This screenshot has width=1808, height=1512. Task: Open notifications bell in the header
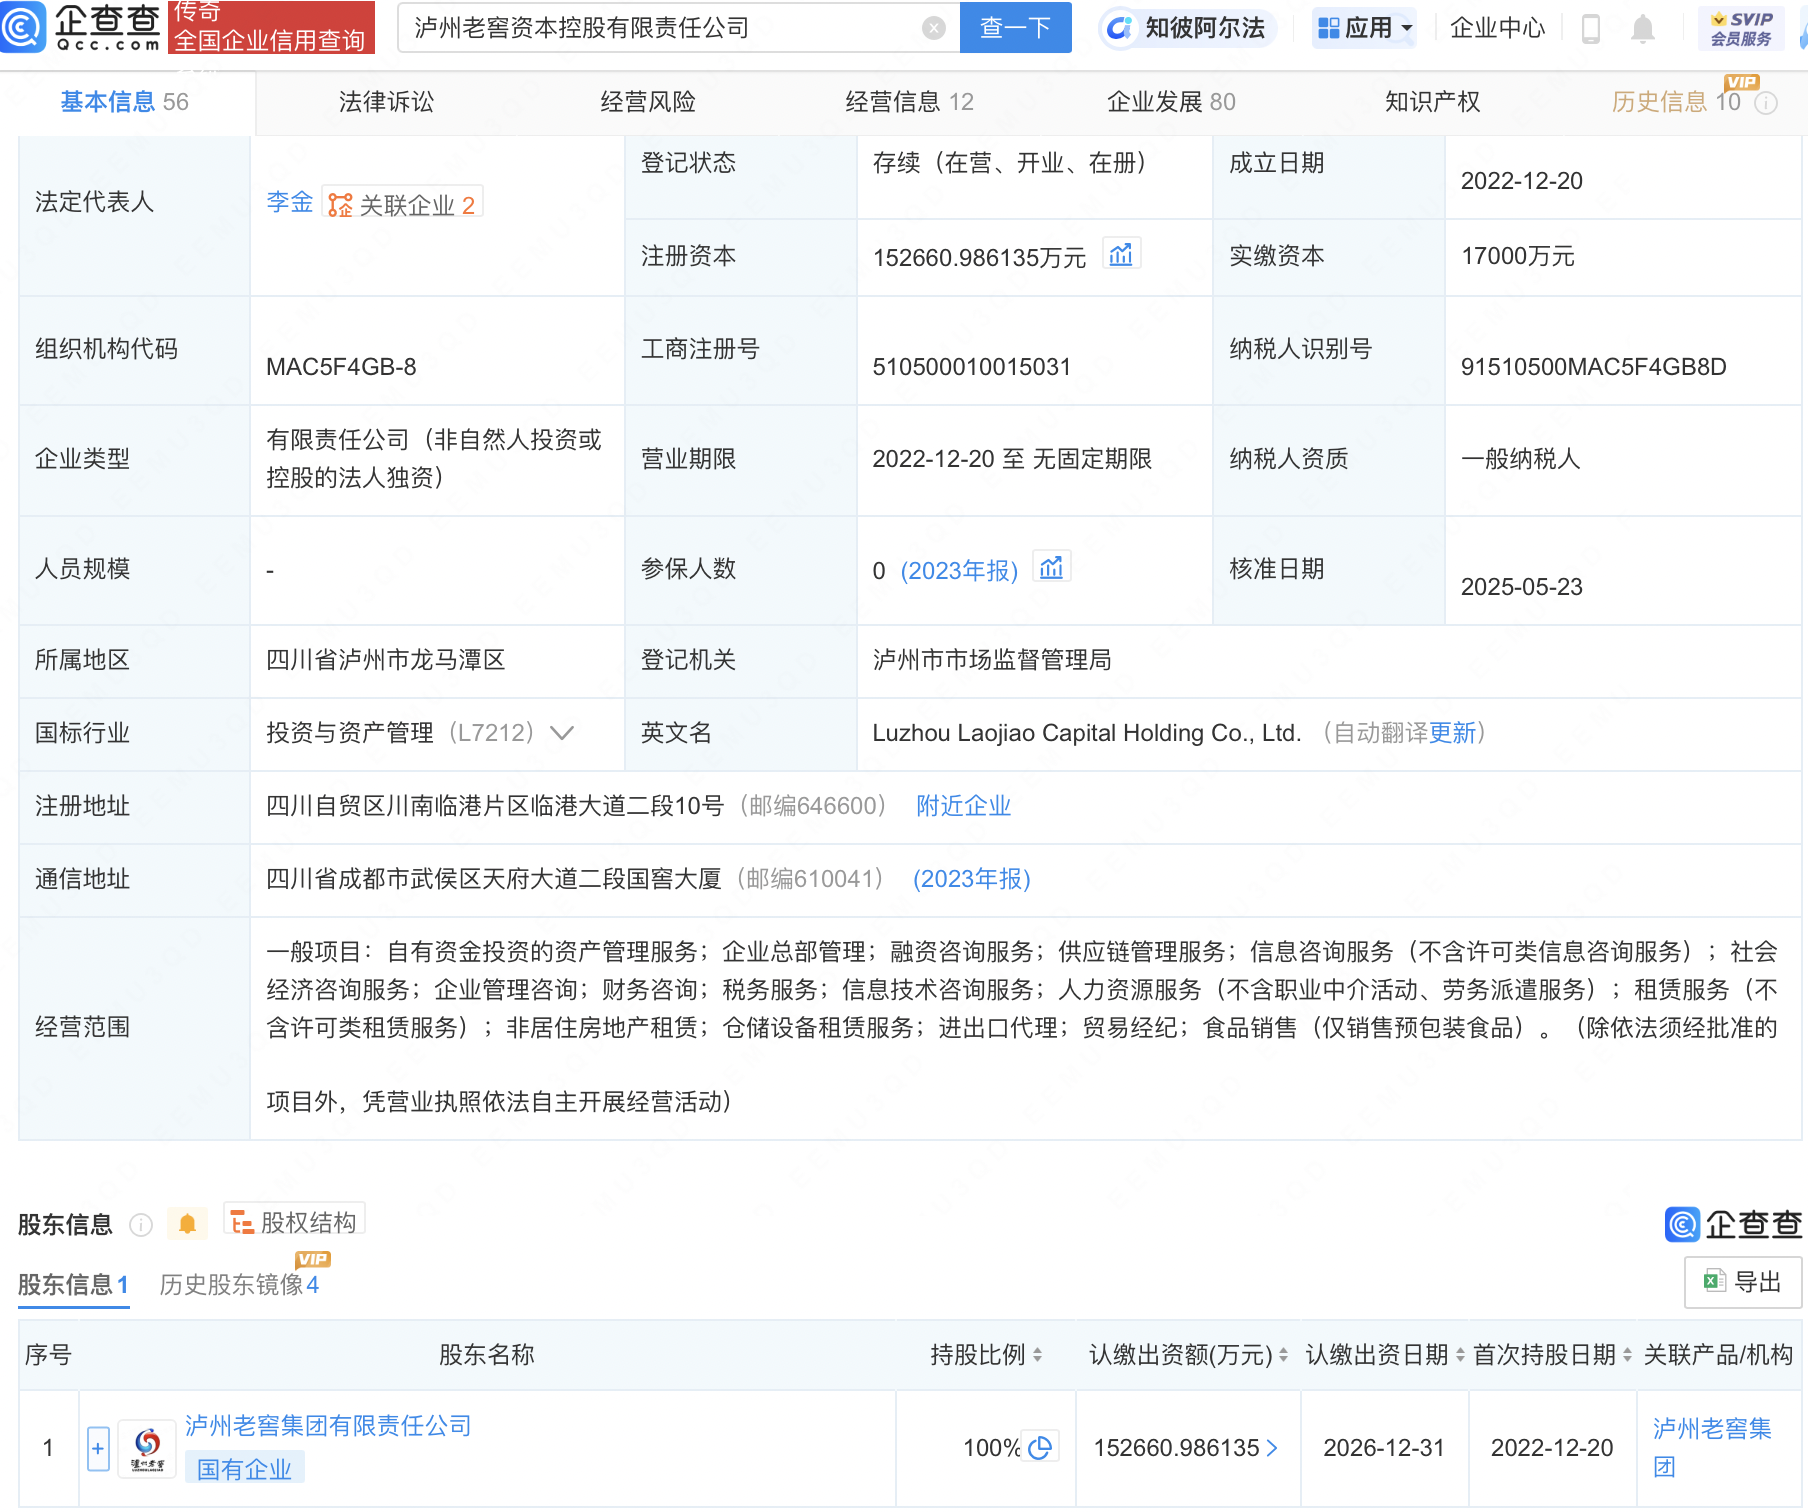(1642, 28)
